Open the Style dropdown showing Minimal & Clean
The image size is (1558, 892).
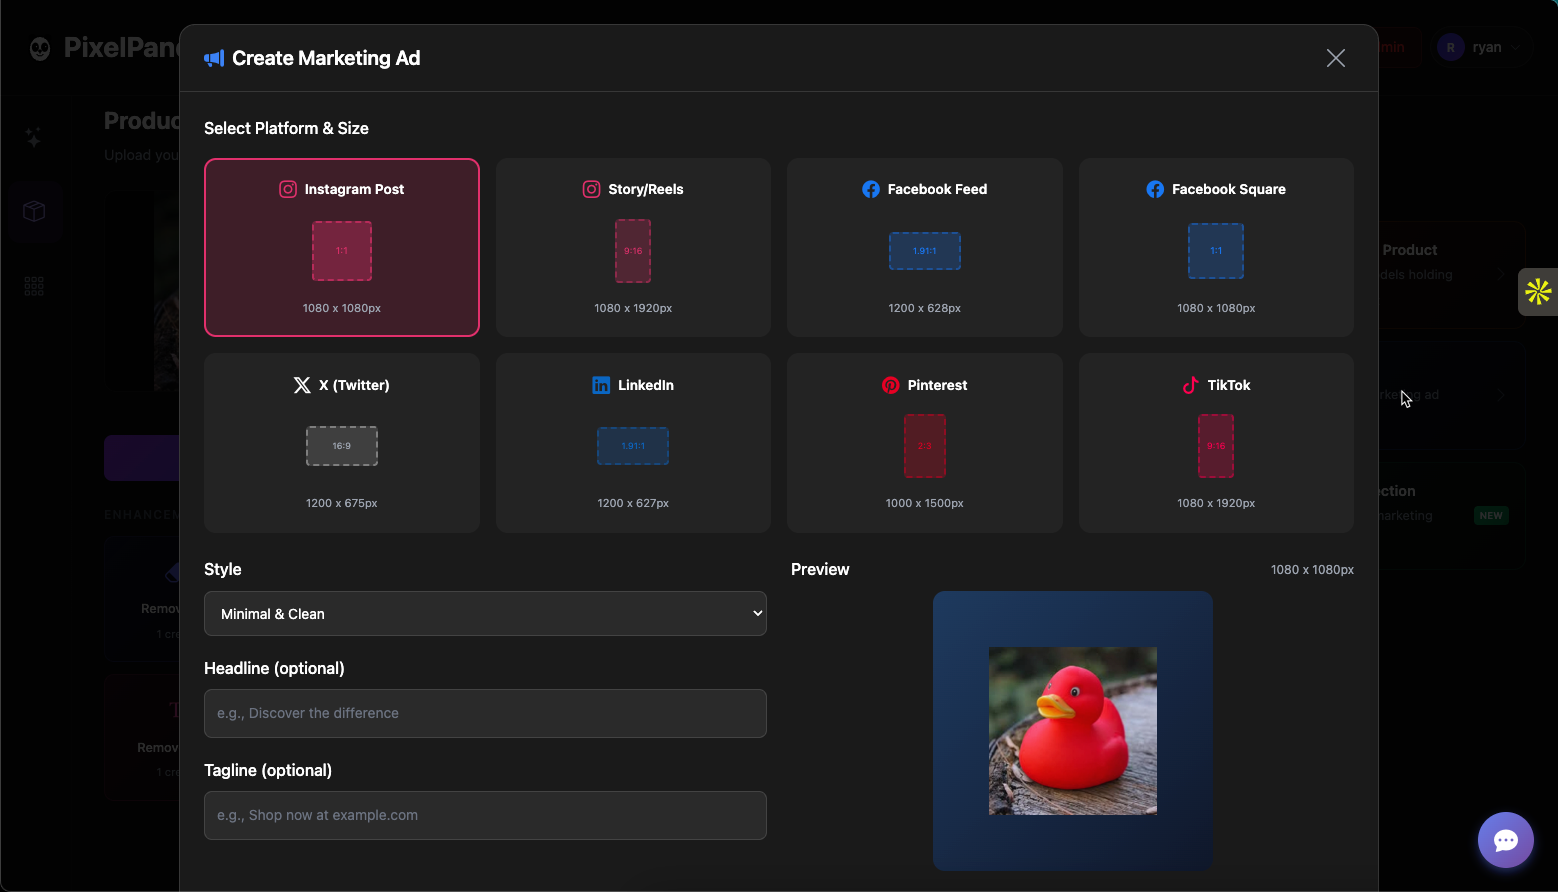(x=485, y=613)
